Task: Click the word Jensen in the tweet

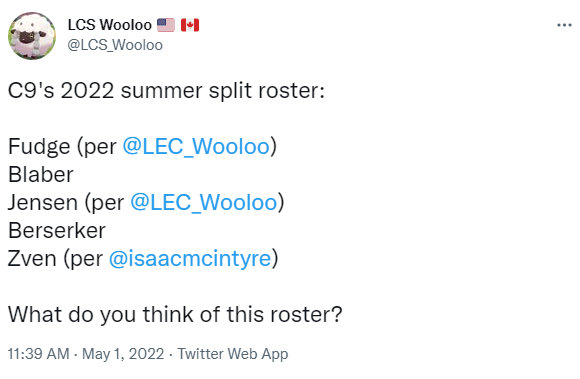Action: pyautogui.click(x=43, y=202)
